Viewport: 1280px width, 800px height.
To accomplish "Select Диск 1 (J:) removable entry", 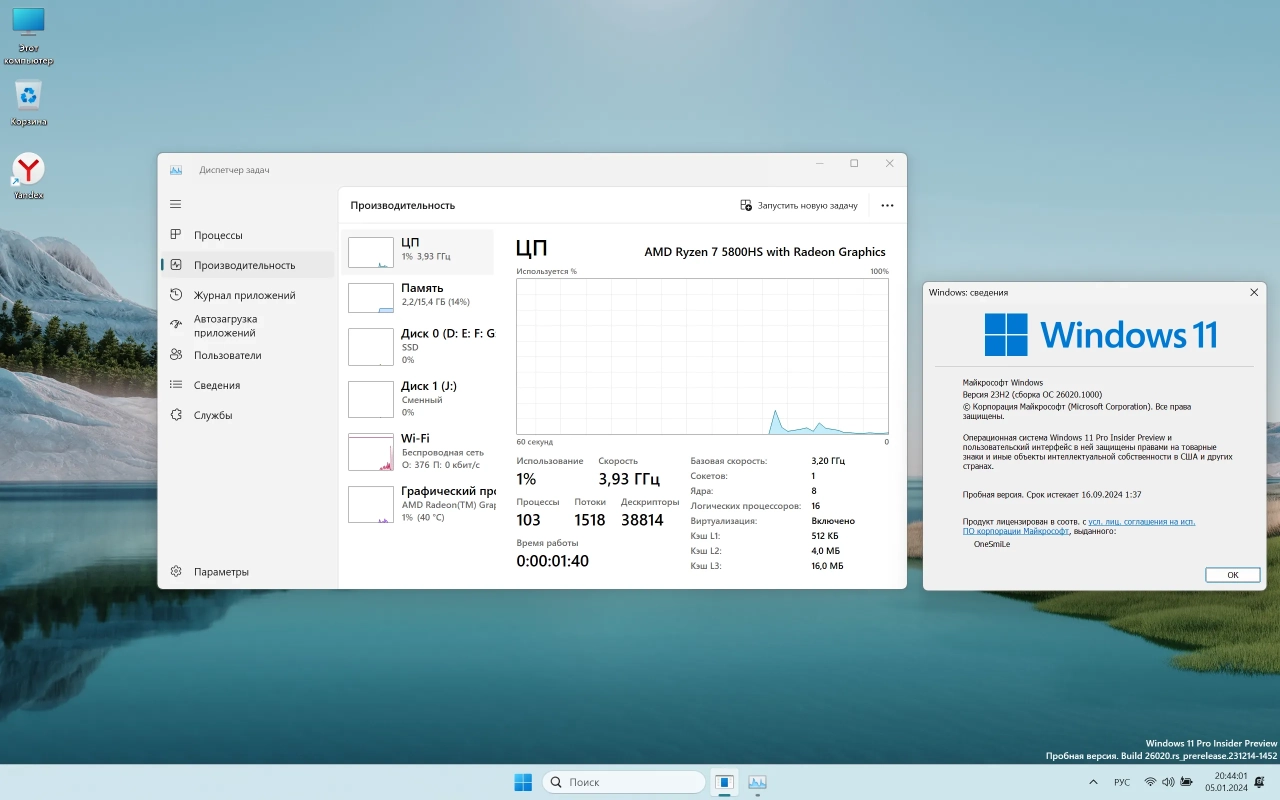I will point(419,398).
